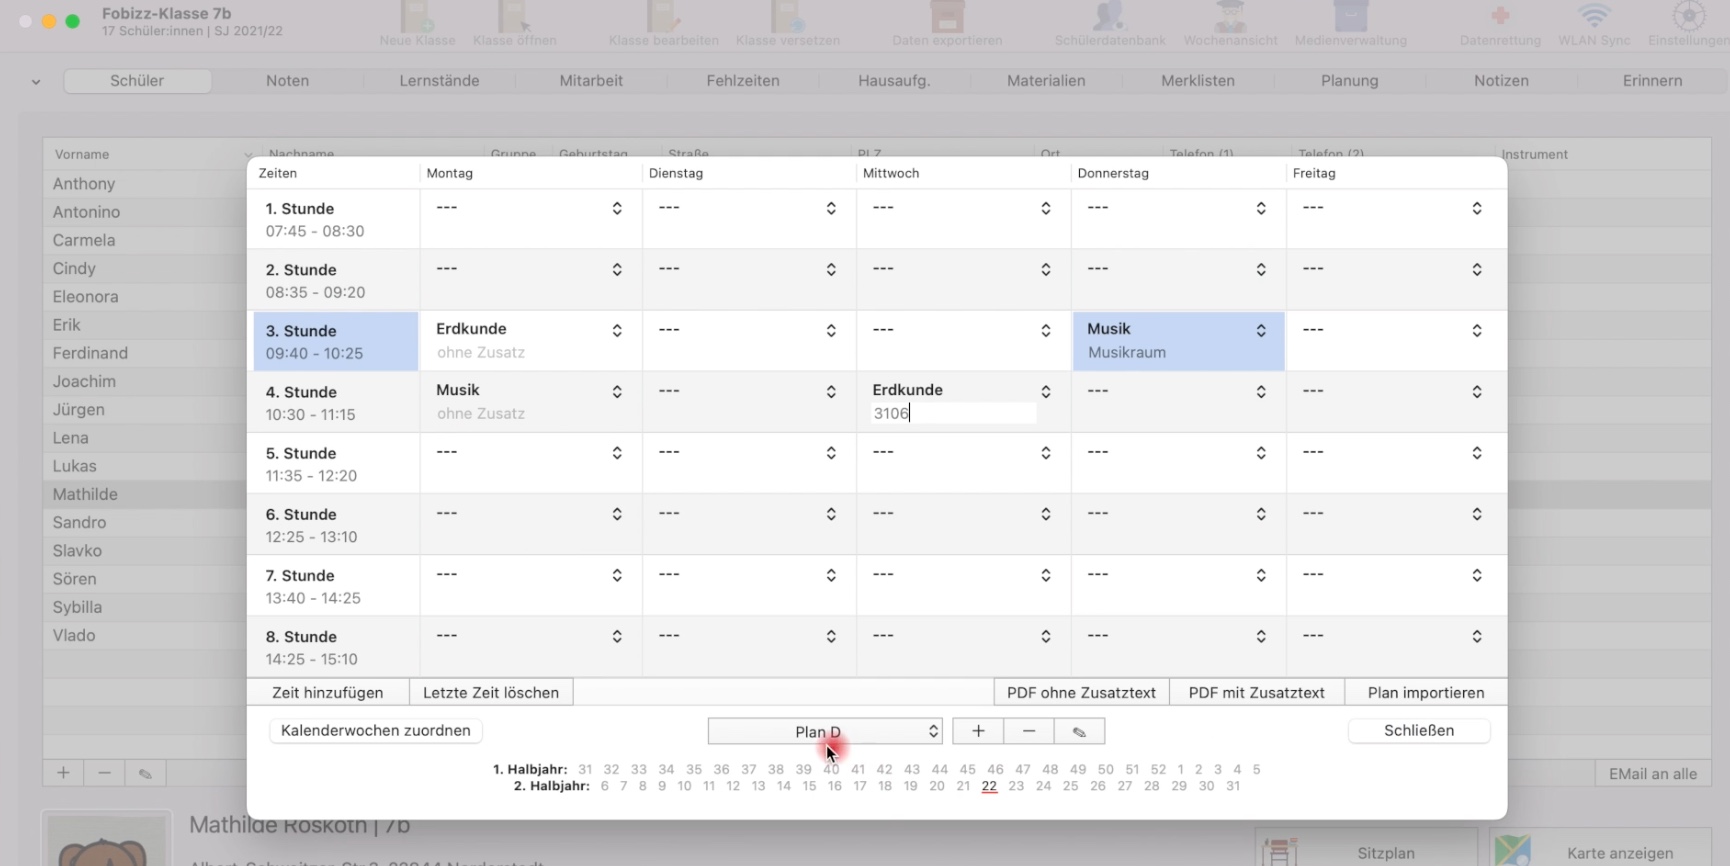Screen dimensions: 1730x866
Task: Select calendar week 22 in 2. Halbjahr
Action: (989, 786)
